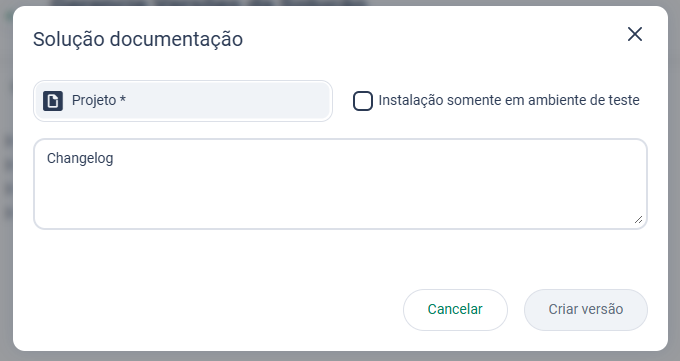Click the Cancelar button

pos(455,310)
